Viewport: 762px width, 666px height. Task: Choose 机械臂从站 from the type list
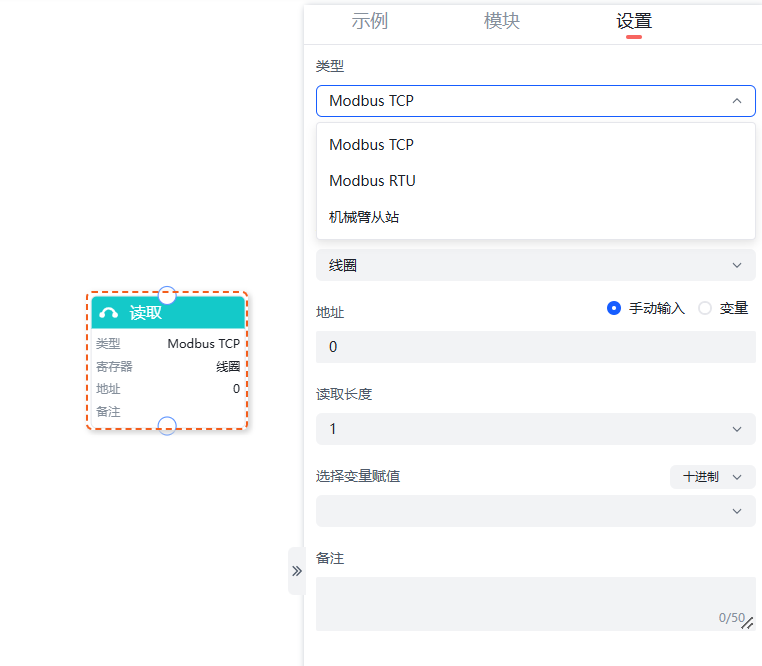pos(536,217)
